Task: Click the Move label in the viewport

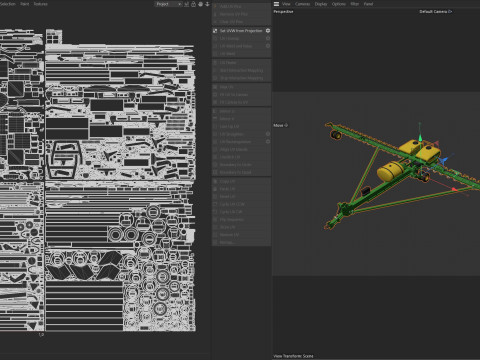Action: tap(281, 125)
